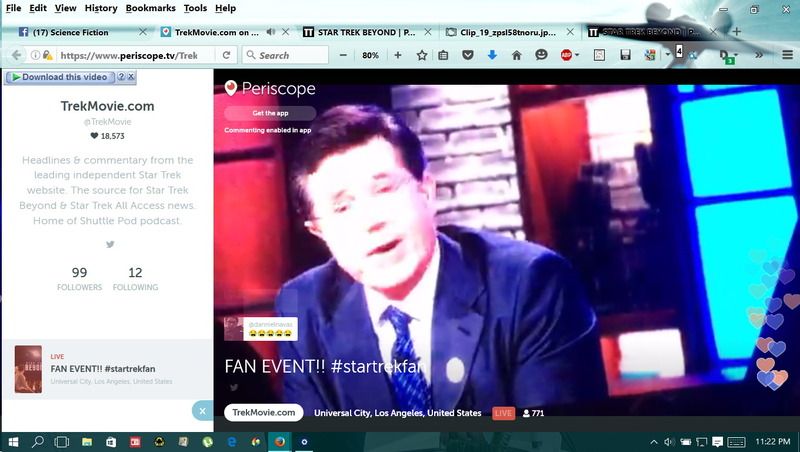The image size is (800, 452).
Task: Go back to previous page
Action: pos(16,55)
